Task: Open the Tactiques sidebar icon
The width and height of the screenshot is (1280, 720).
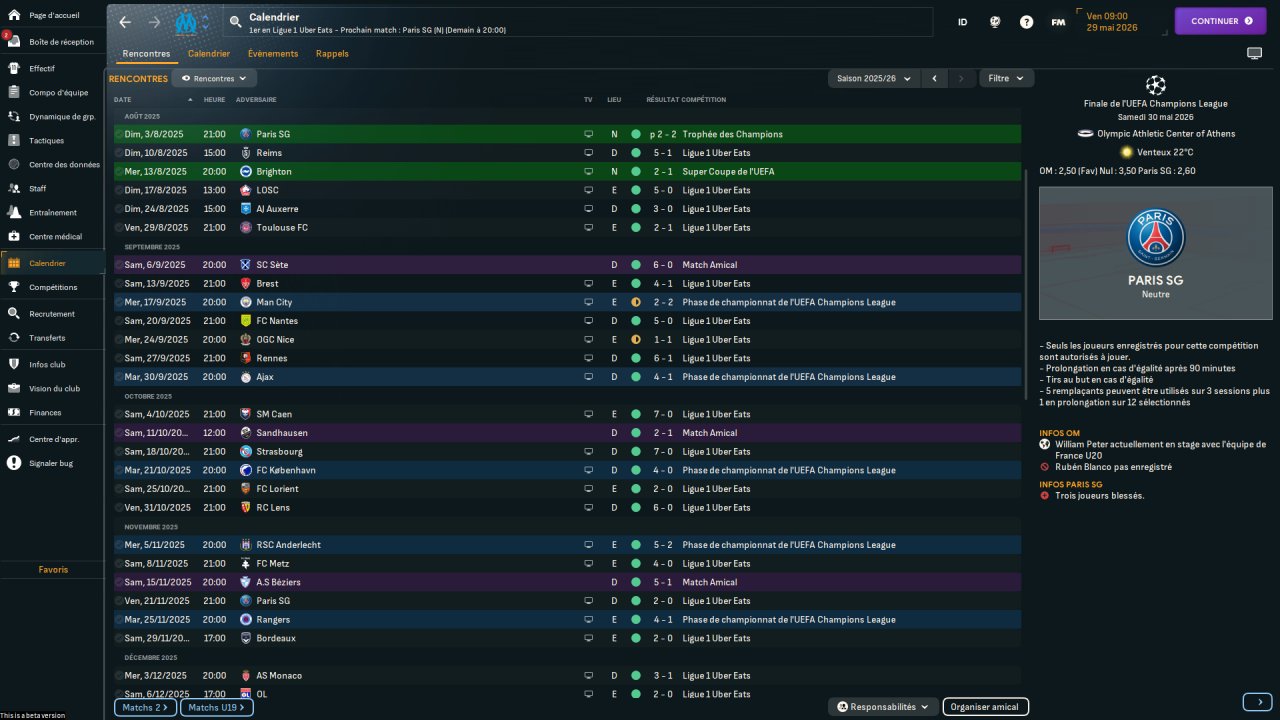Action: pos(14,140)
